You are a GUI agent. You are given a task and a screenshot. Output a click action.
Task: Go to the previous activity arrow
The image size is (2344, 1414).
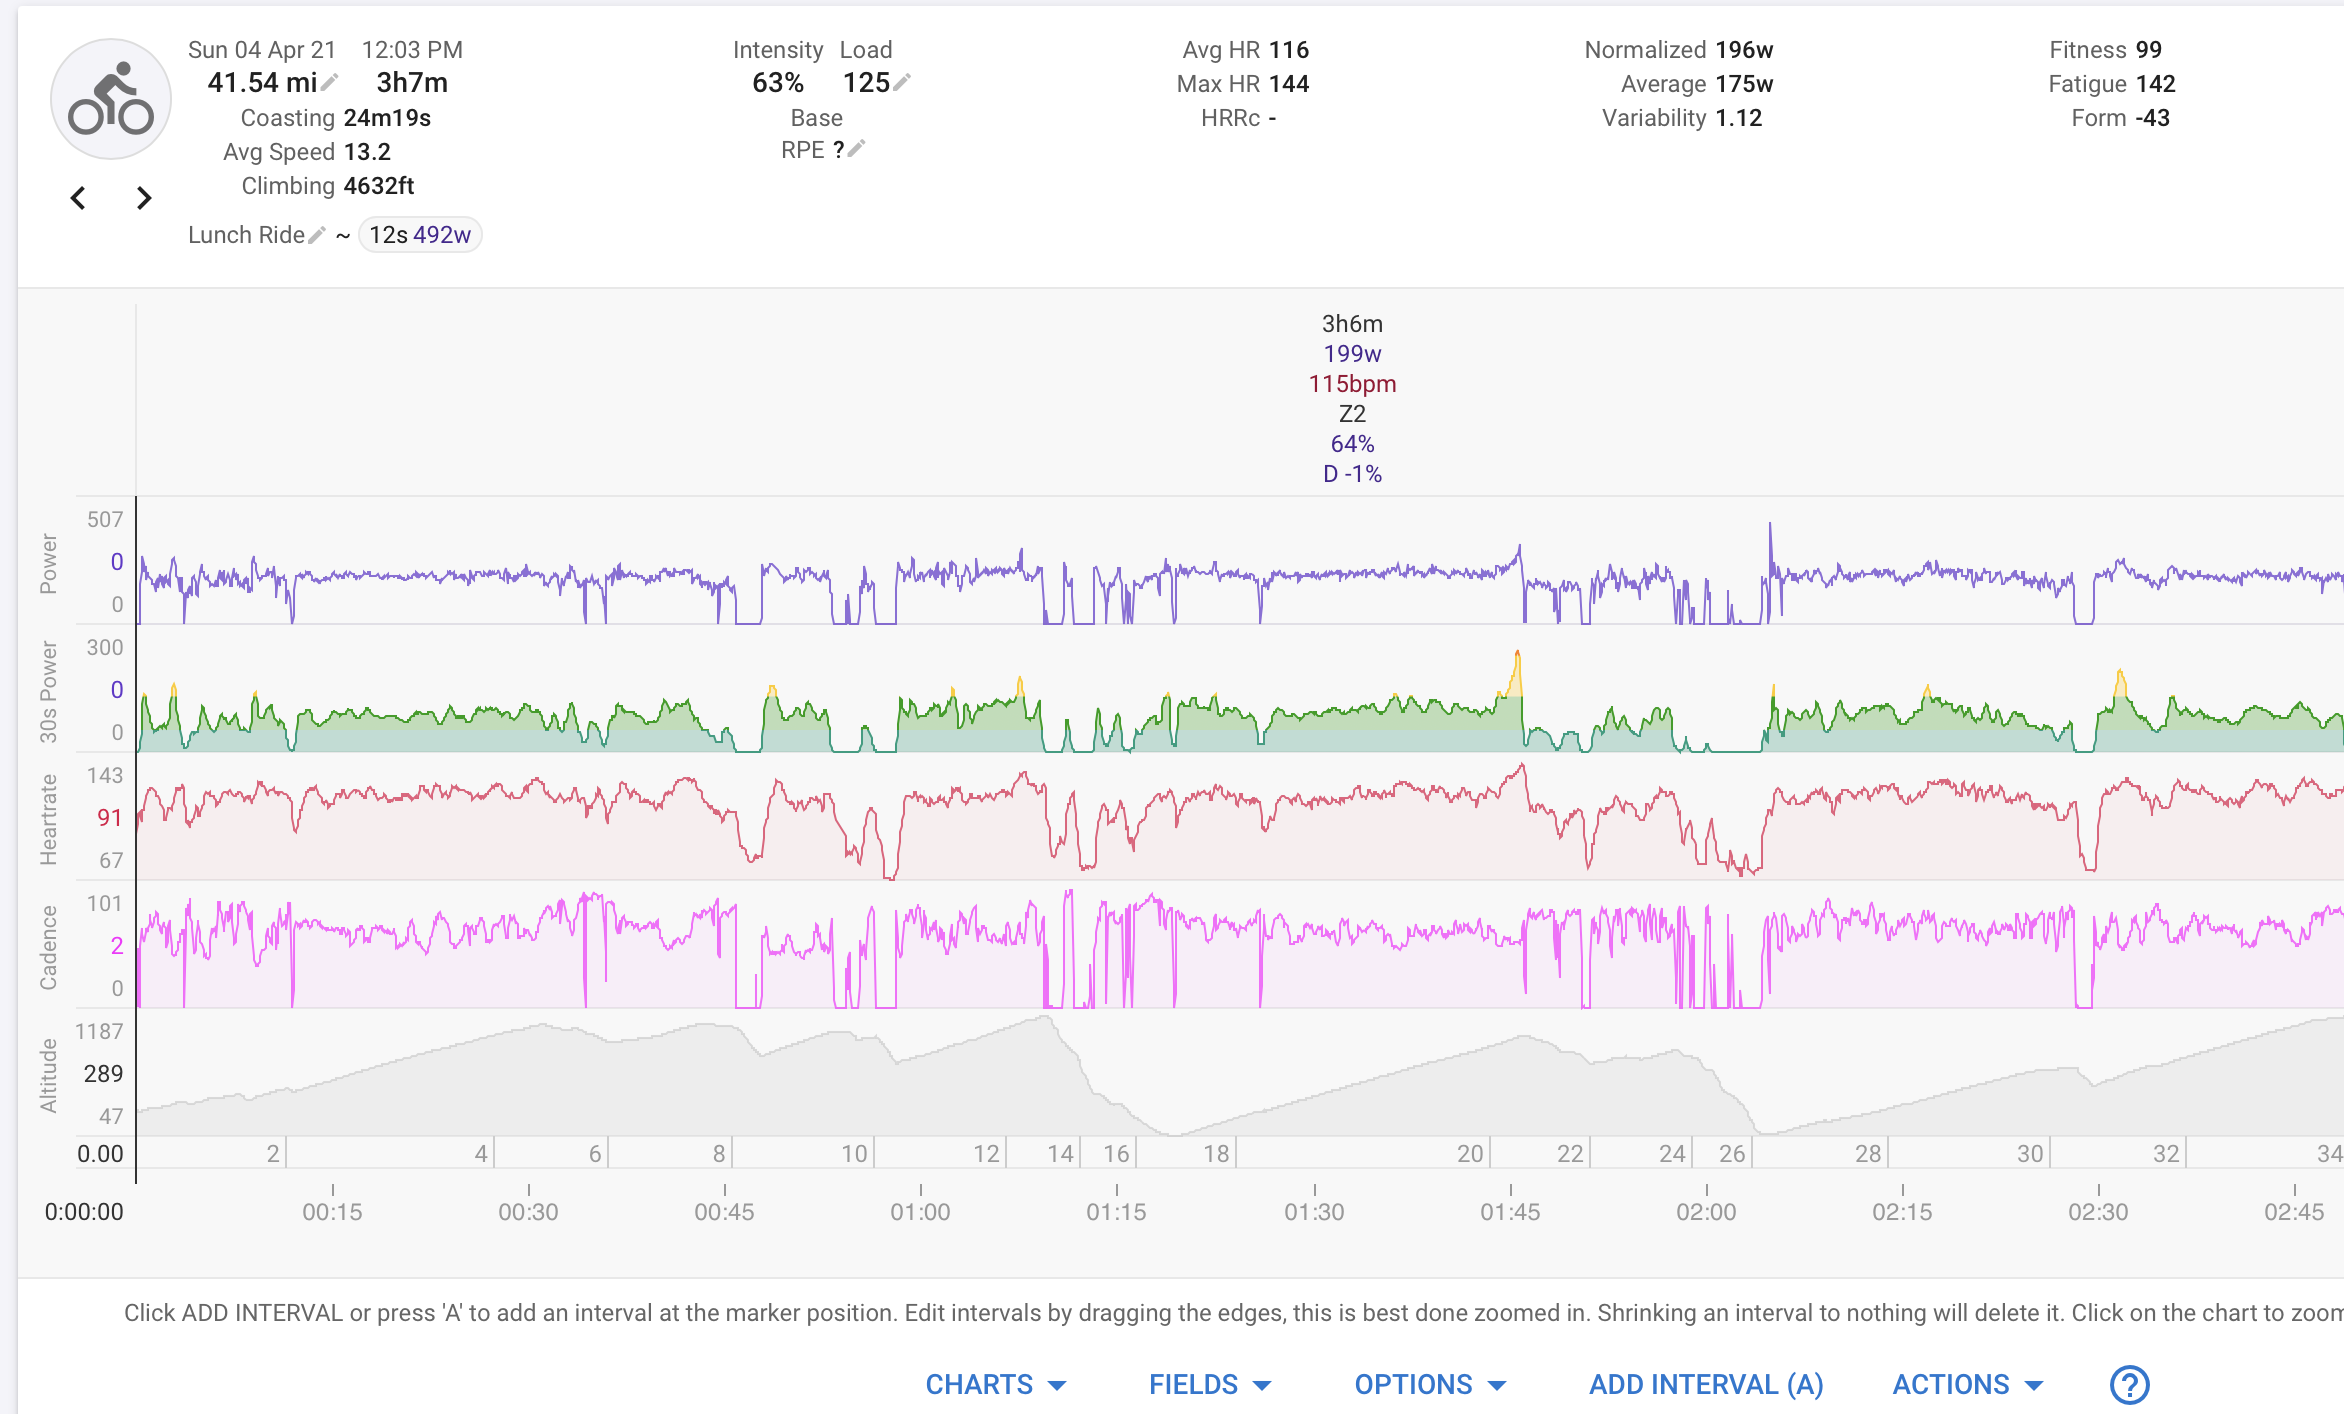[78, 198]
